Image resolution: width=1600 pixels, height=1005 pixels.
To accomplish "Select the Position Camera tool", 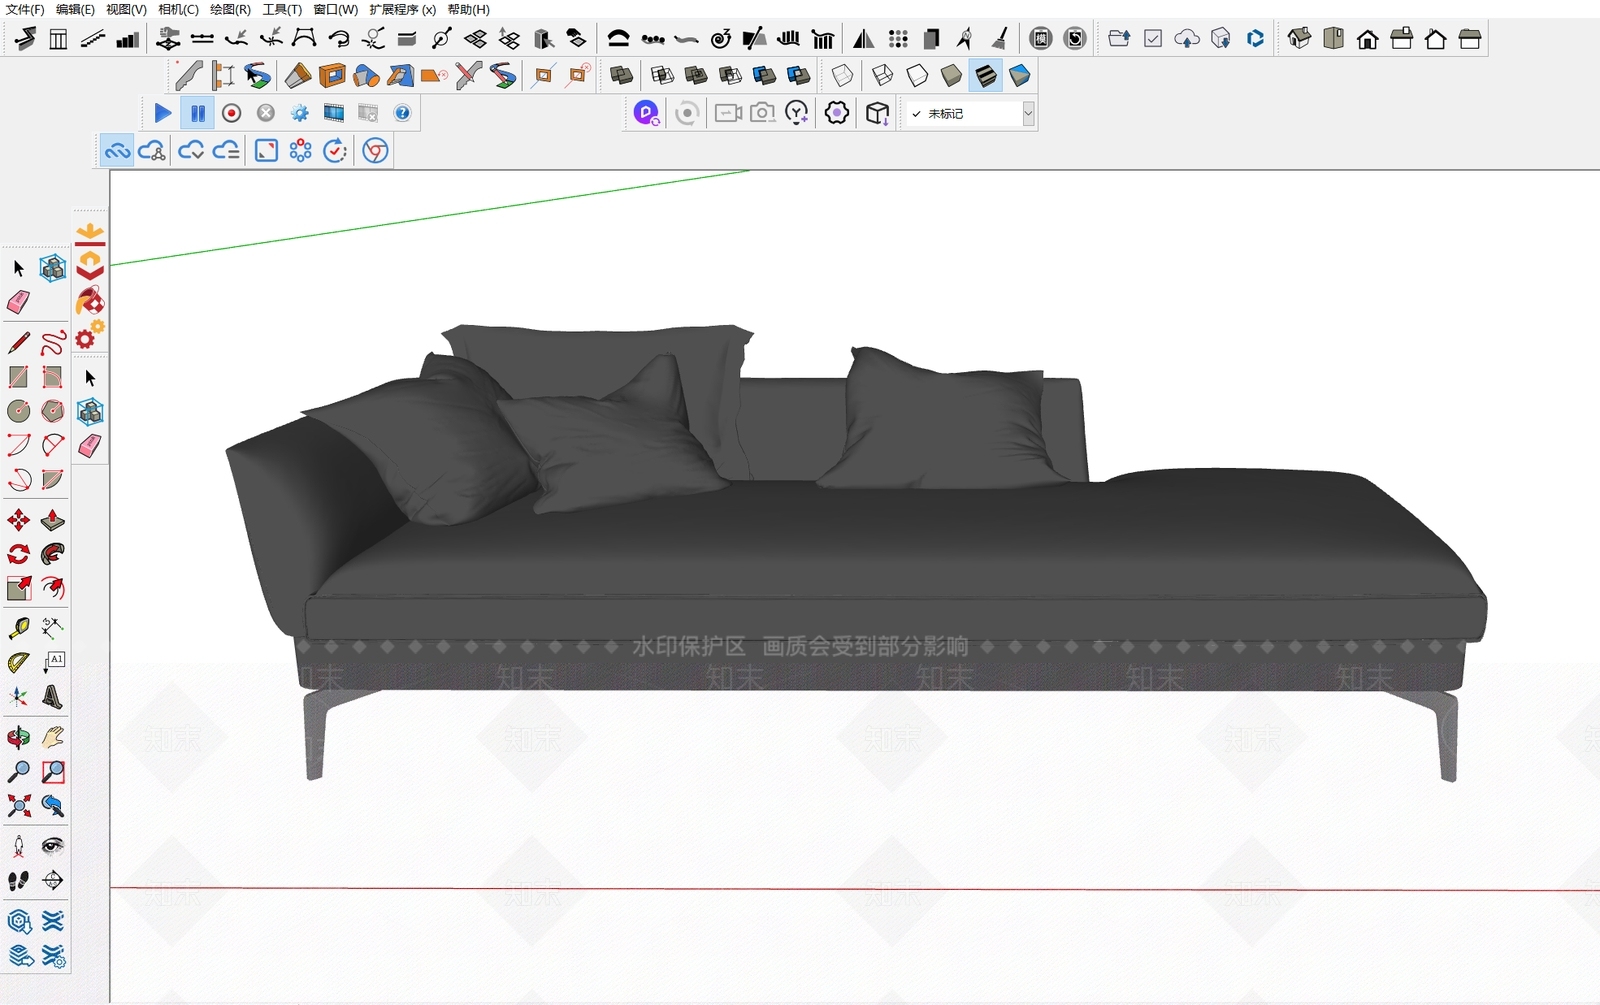I will pos(18,847).
